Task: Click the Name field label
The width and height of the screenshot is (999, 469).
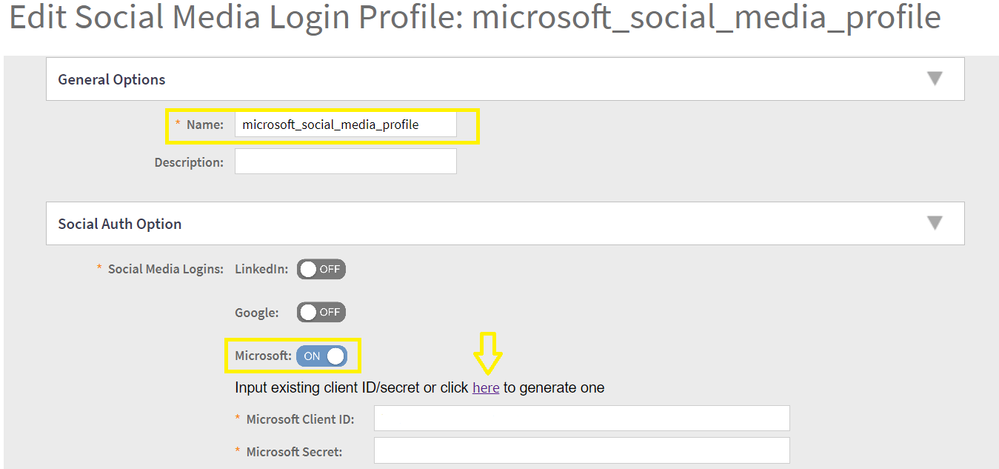Action: coord(204,125)
